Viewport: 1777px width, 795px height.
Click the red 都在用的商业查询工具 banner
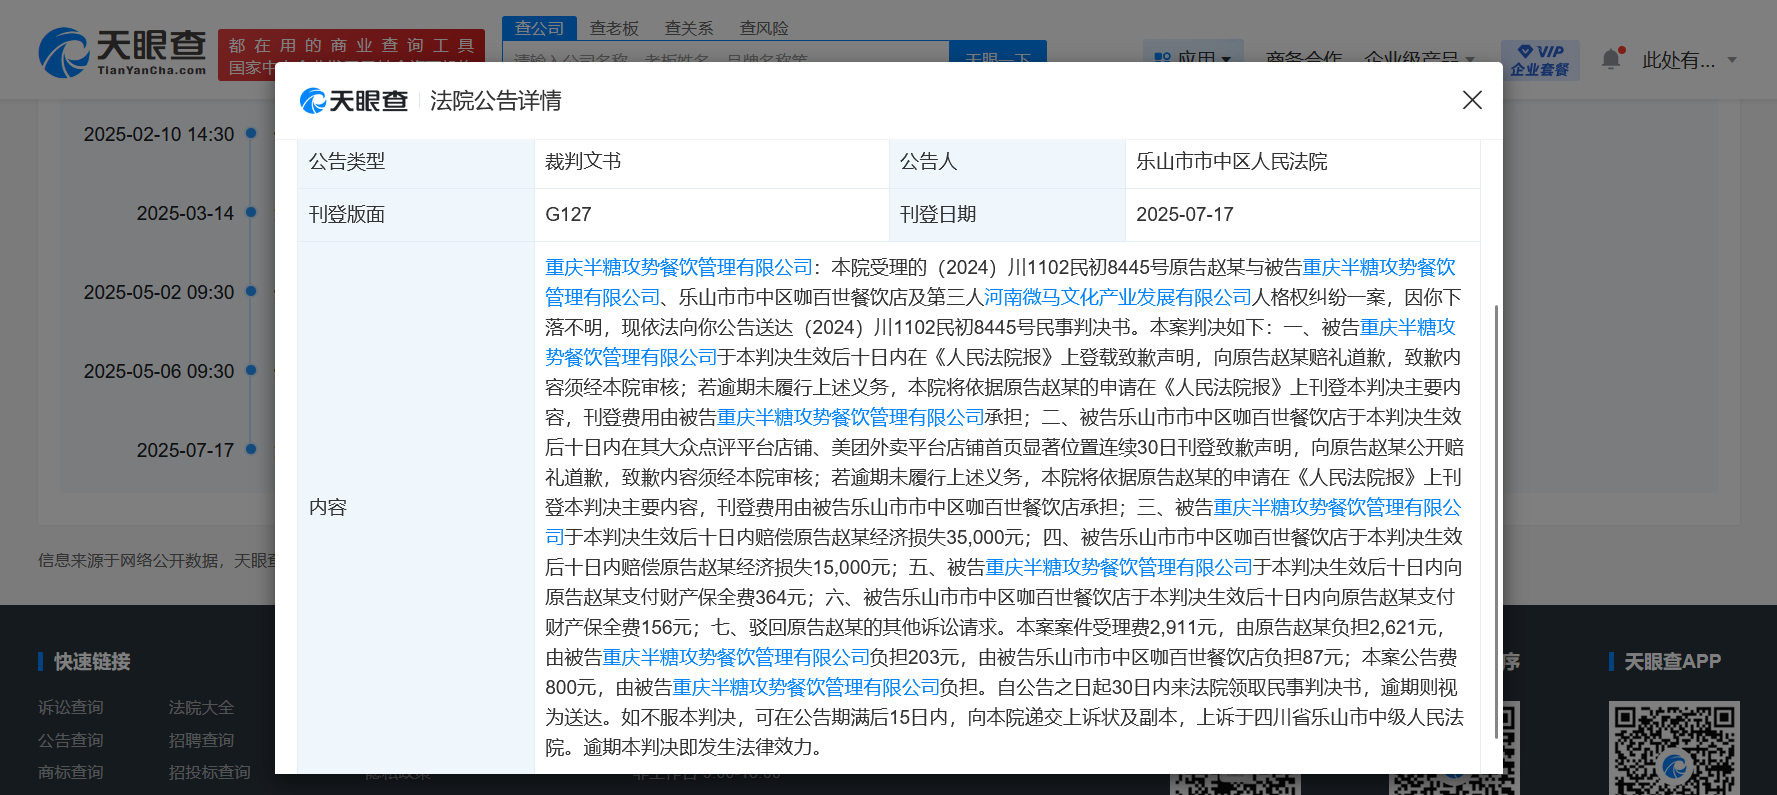click(x=351, y=56)
